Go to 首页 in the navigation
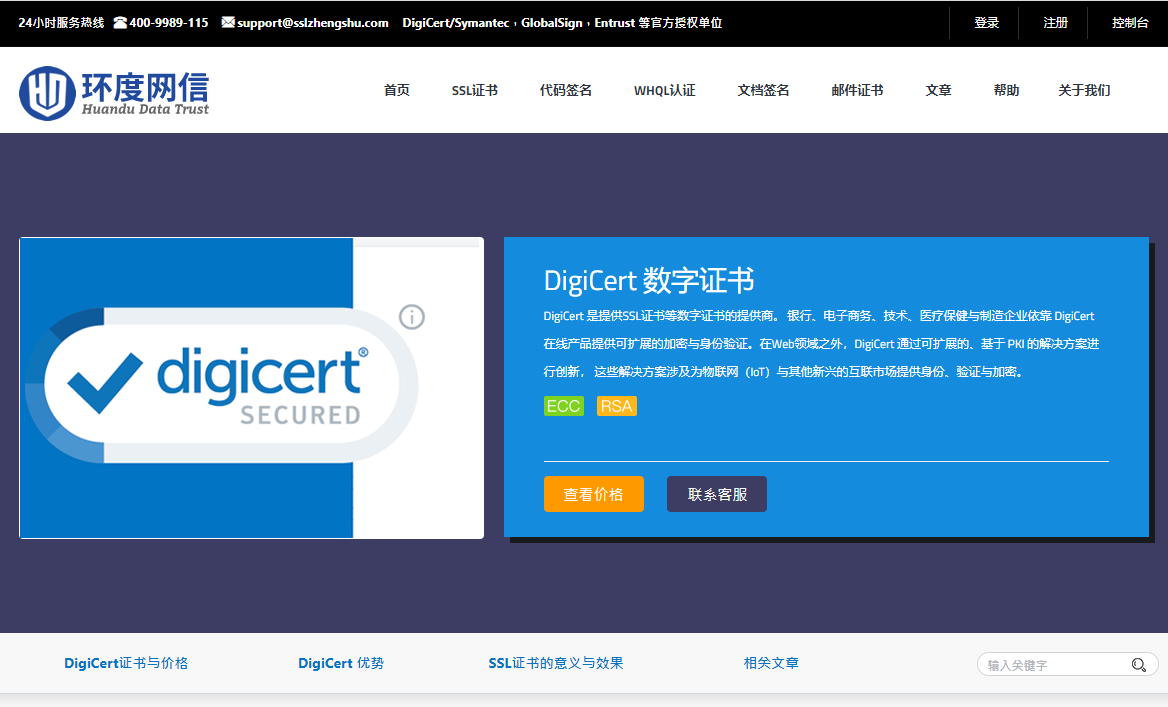Image resolution: width=1168 pixels, height=707 pixels. [396, 90]
